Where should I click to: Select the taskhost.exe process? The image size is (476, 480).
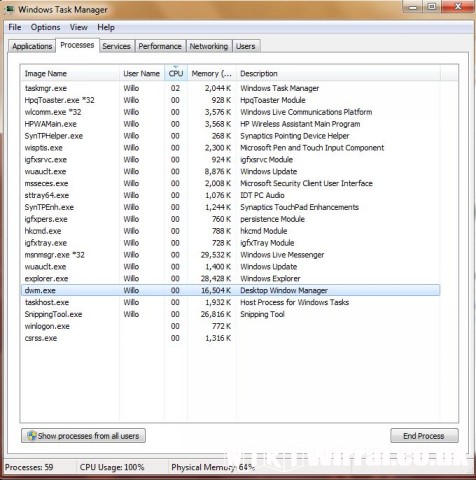pyautogui.click(x=230, y=302)
